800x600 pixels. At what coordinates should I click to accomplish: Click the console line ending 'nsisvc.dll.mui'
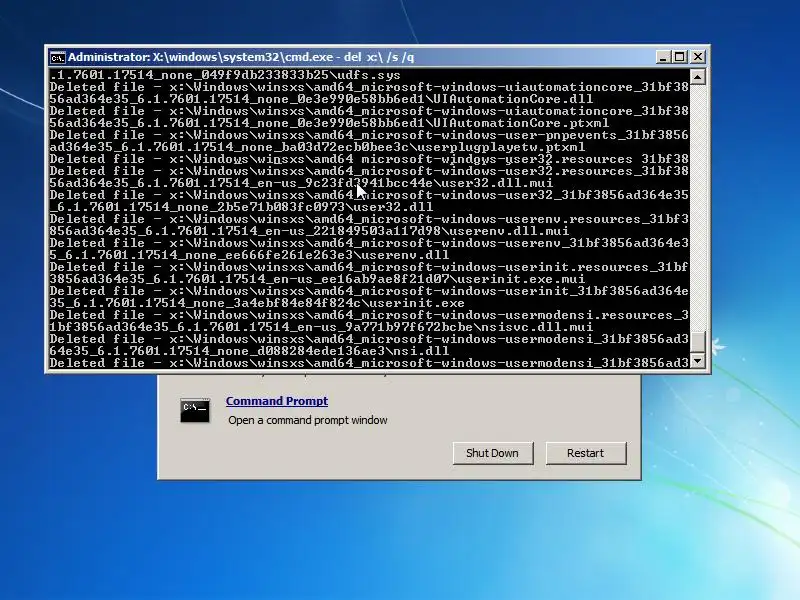click(321, 327)
